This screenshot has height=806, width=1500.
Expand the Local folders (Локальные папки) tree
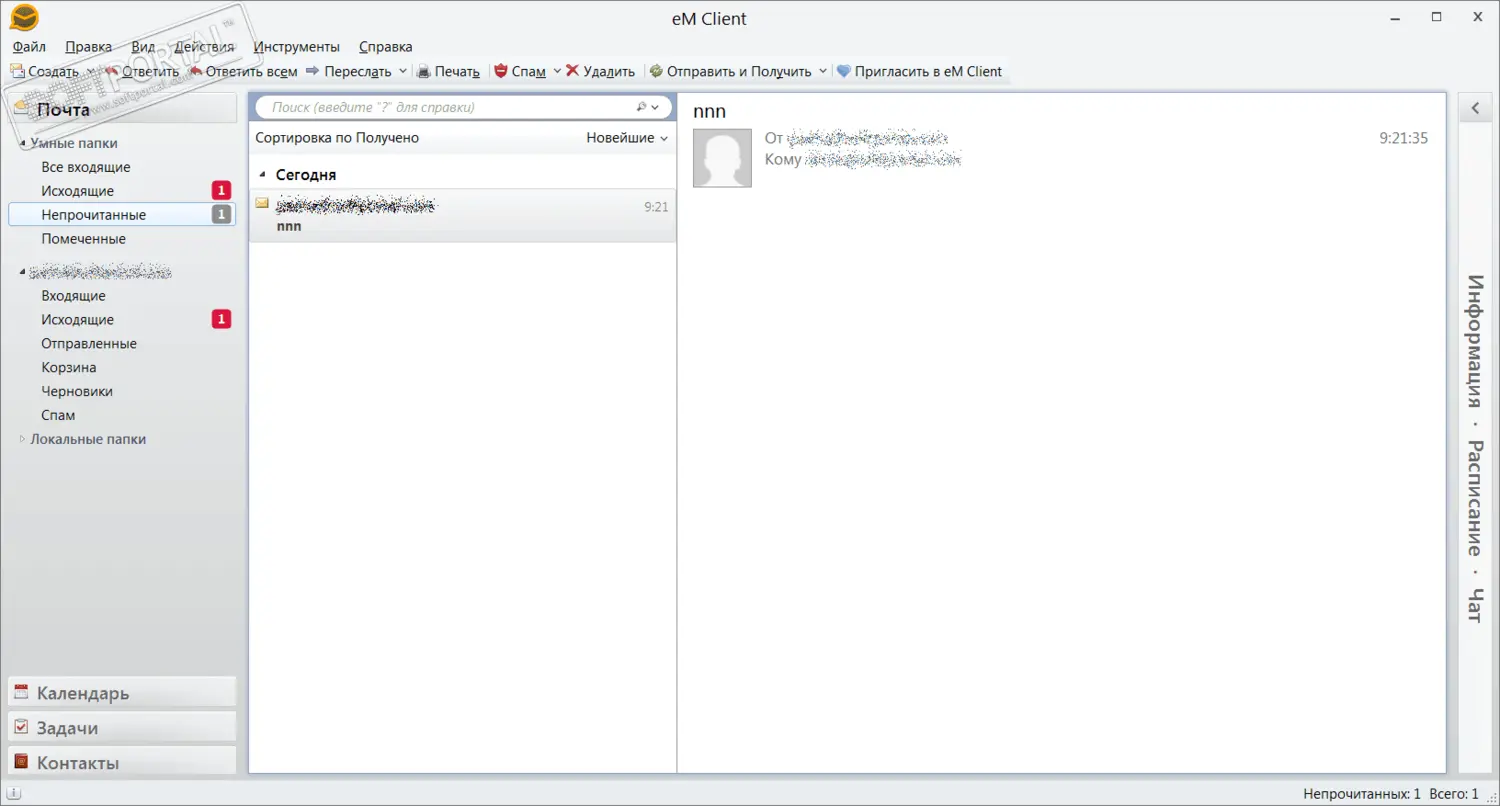coord(23,439)
